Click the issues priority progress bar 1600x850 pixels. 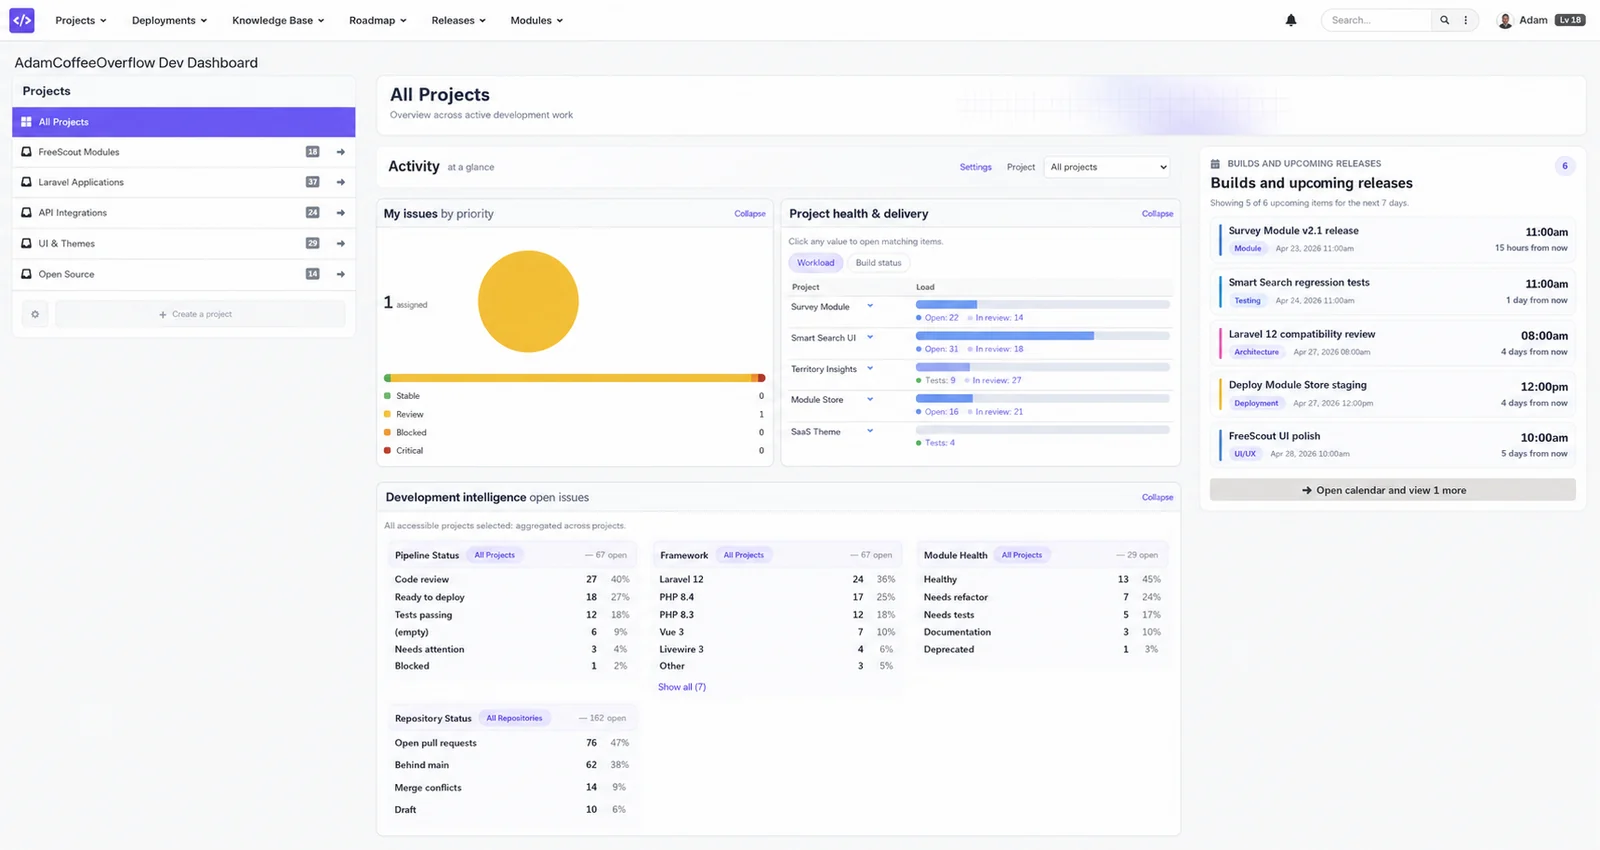pos(575,378)
